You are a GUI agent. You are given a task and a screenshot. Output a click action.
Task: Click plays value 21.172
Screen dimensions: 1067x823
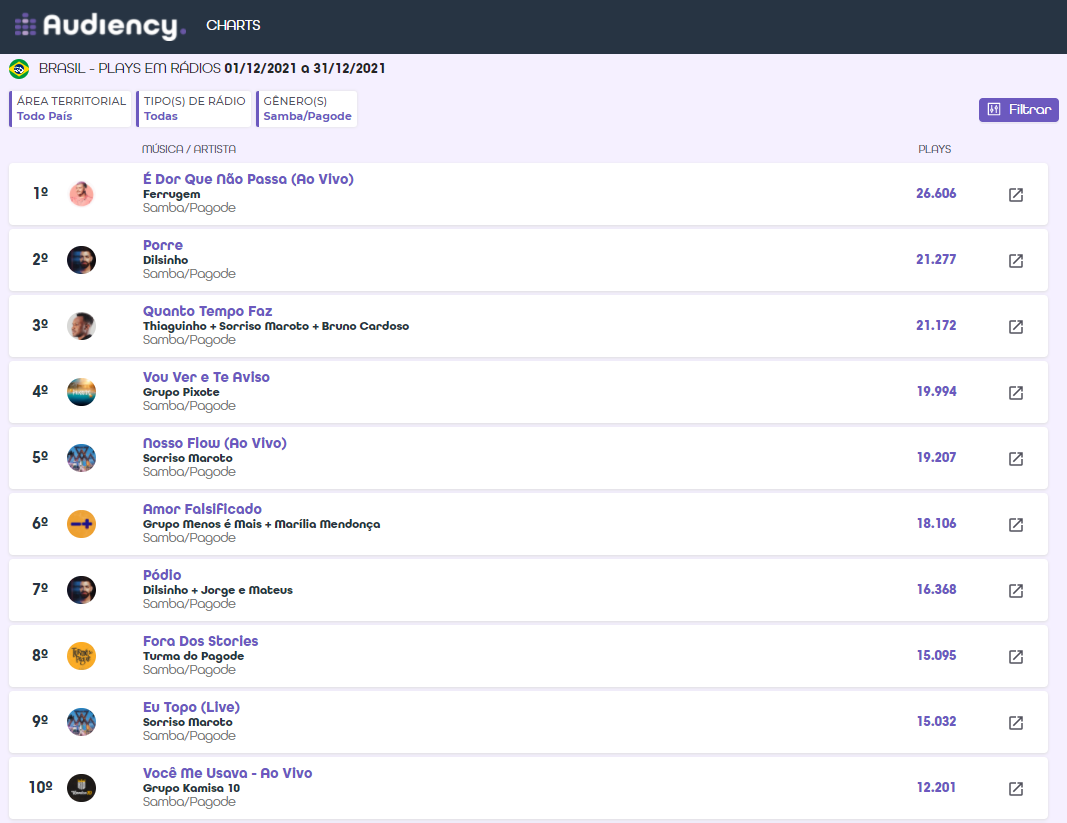[x=936, y=325]
